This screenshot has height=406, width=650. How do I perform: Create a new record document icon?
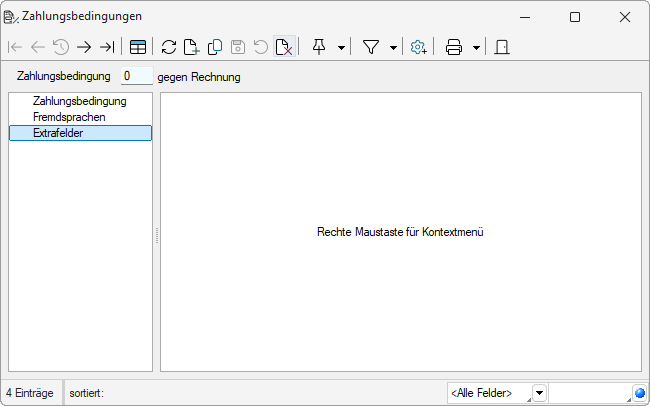click(192, 47)
